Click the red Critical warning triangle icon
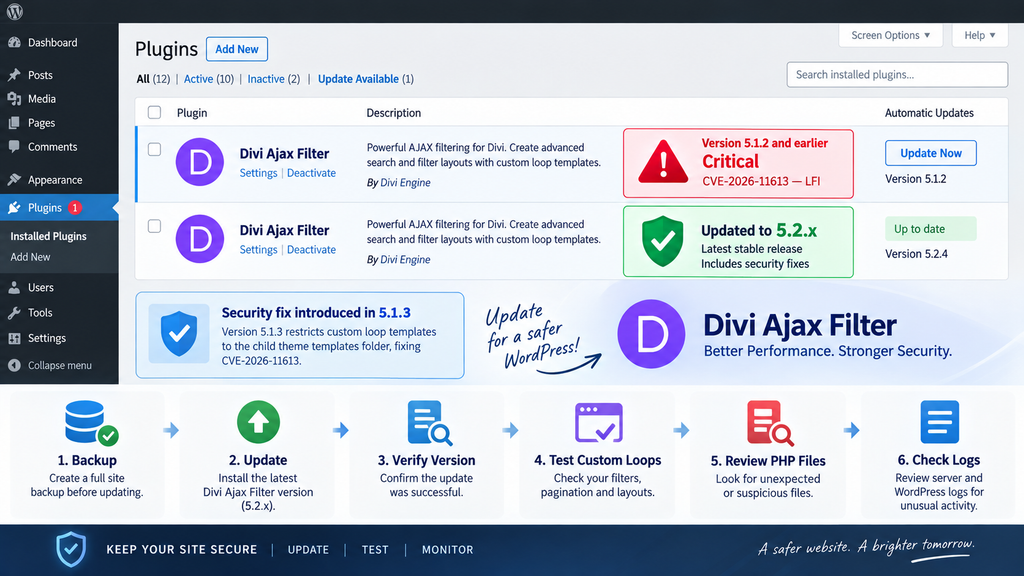 [663, 162]
